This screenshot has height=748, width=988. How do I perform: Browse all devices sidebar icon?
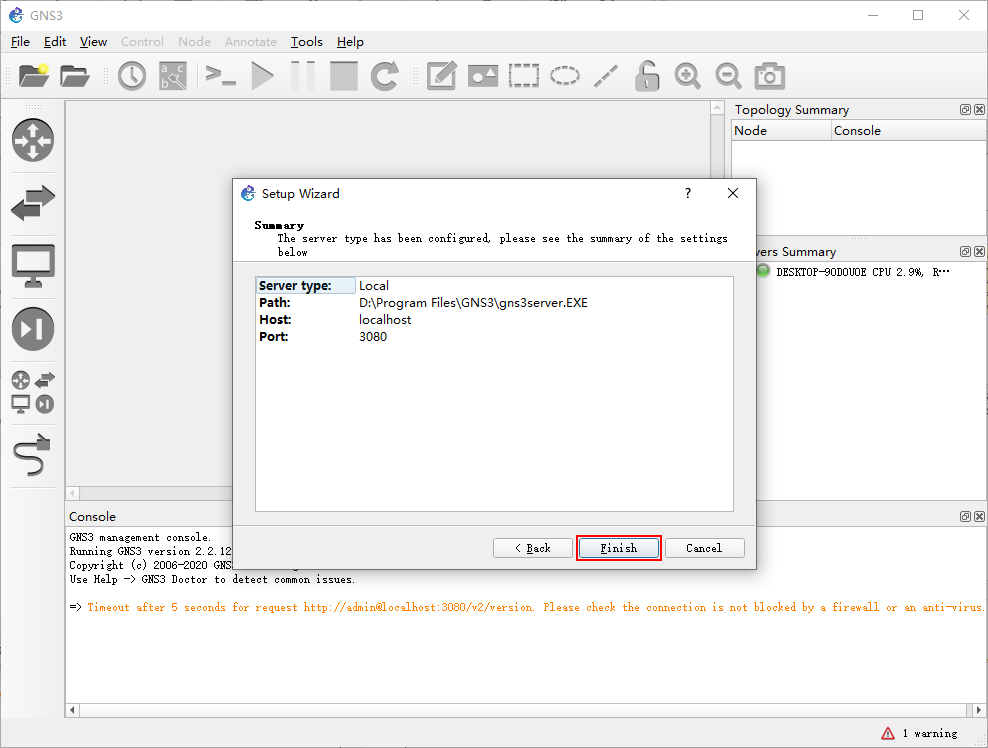click(x=33, y=392)
